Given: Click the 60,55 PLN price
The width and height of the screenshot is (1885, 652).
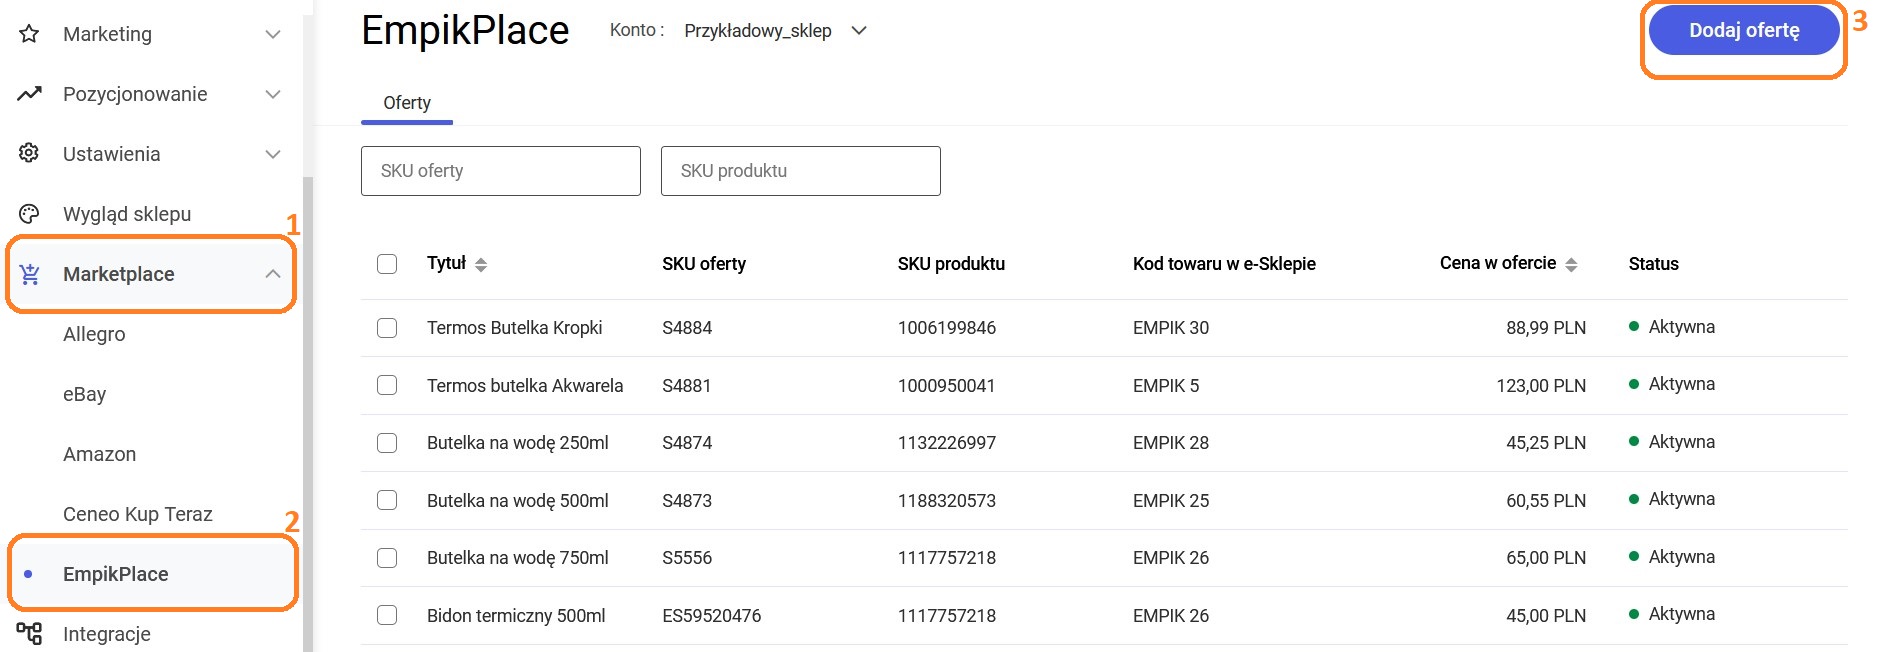Looking at the screenshot, I should [x=1546, y=500].
